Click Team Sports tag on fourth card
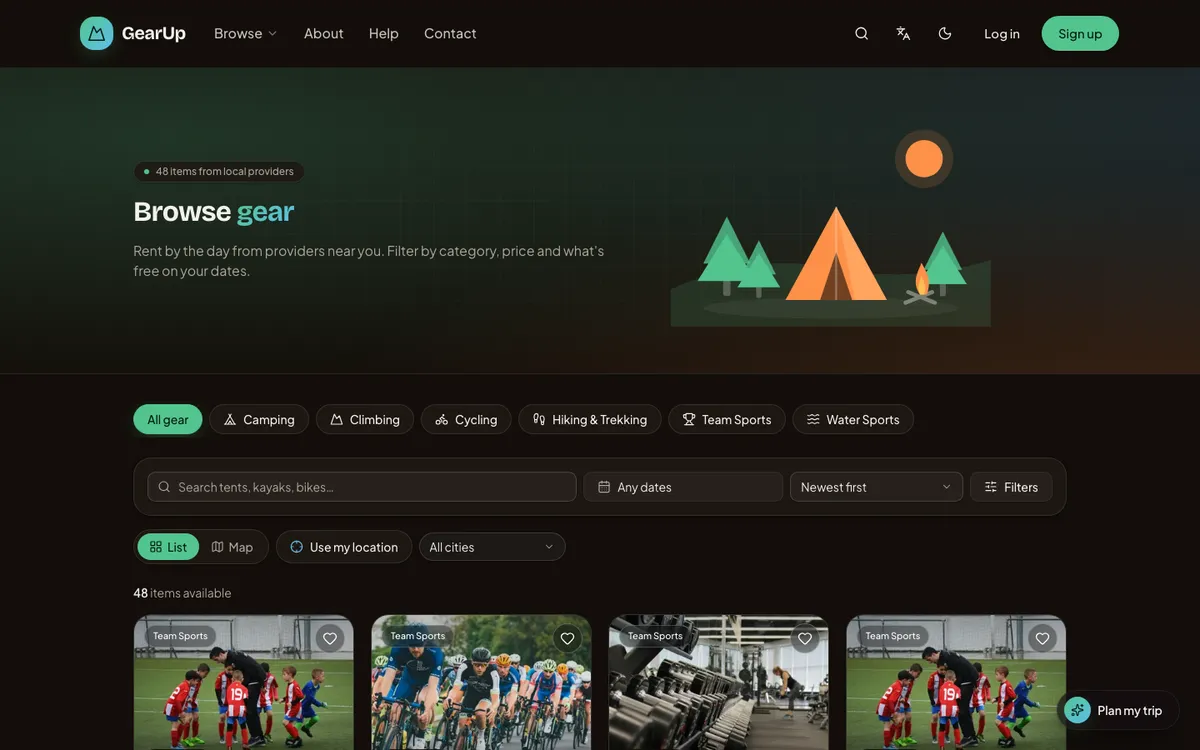 tap(893, 636)
